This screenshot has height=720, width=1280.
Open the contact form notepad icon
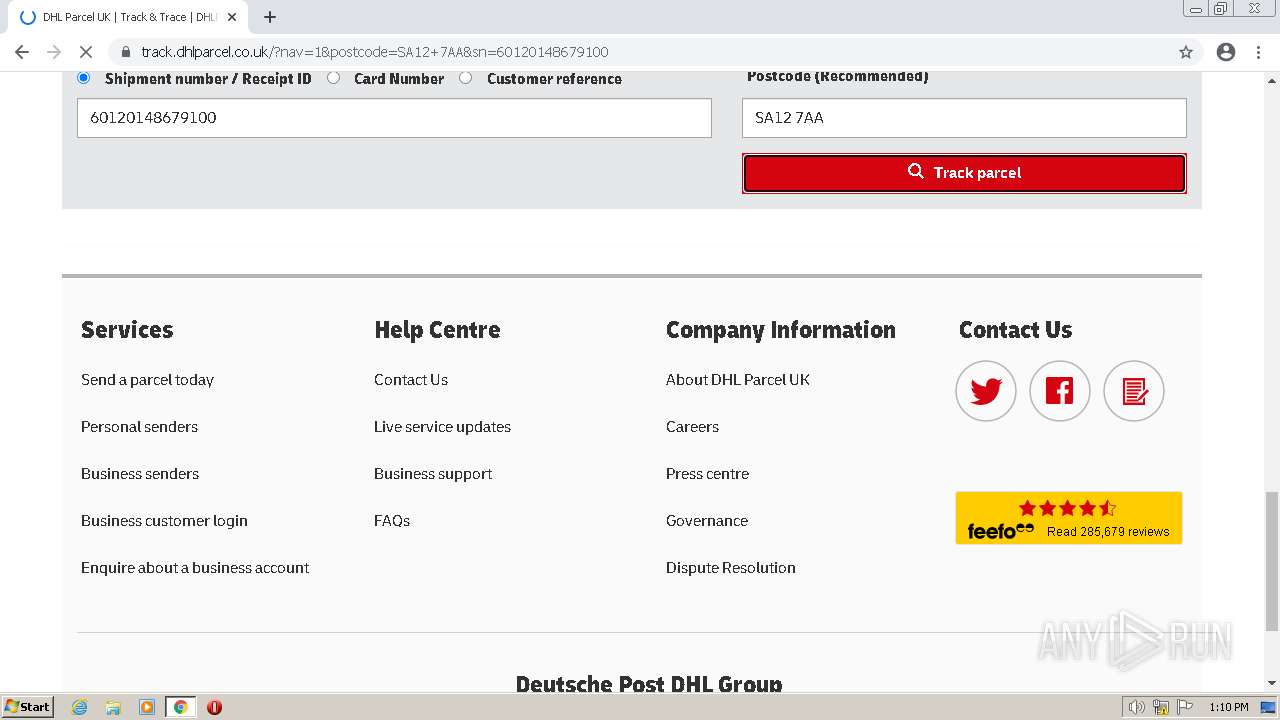click(1134, 391)
